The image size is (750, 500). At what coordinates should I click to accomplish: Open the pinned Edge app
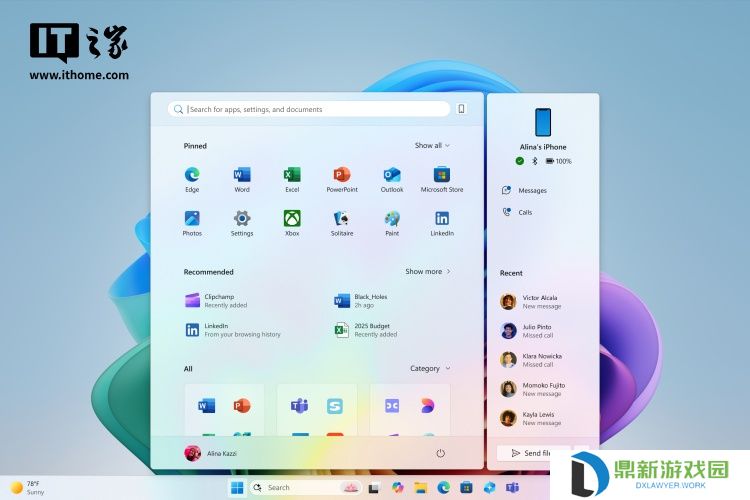[192, 179]
